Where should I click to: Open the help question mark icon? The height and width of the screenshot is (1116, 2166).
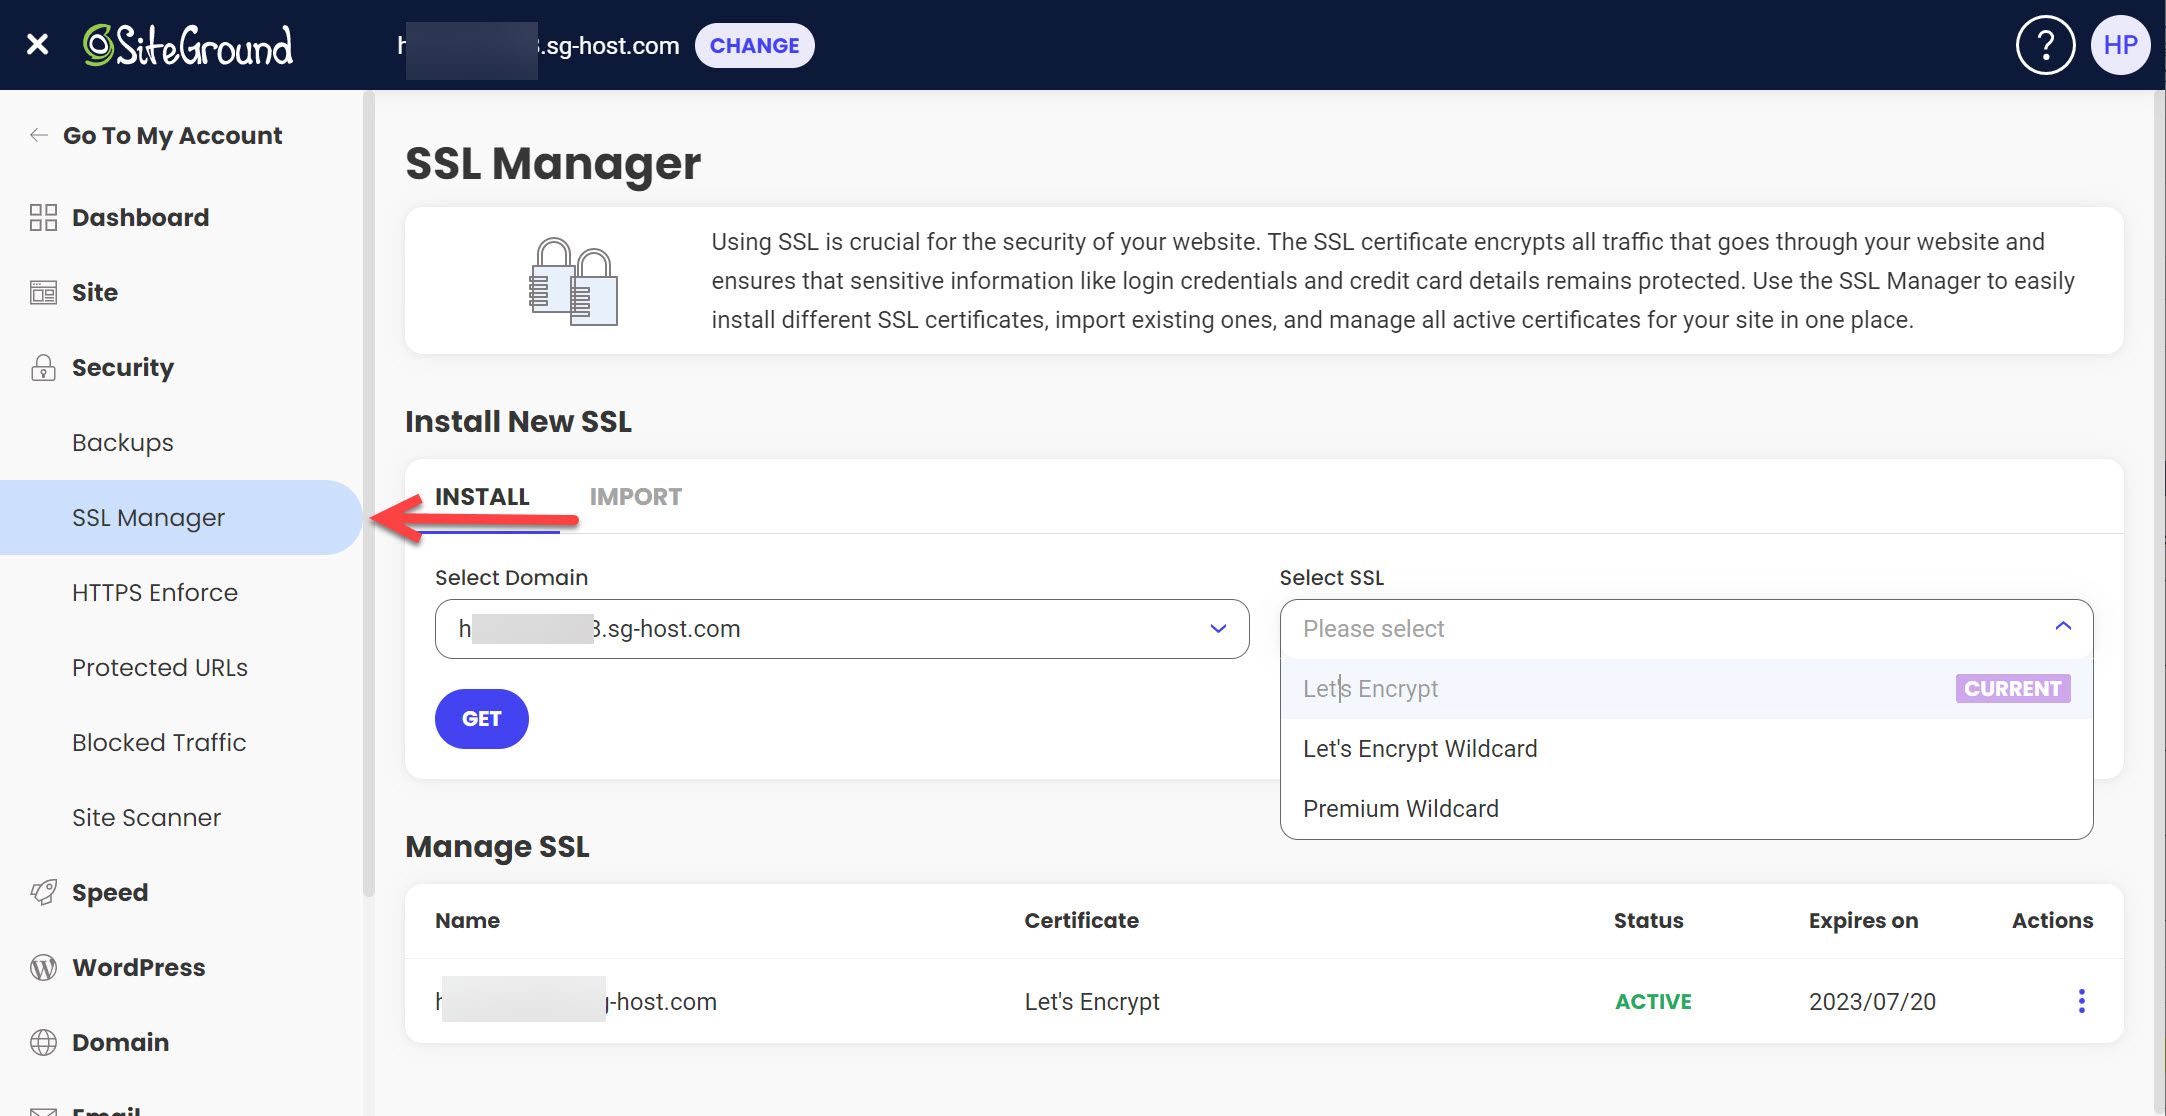(2045, 45)
